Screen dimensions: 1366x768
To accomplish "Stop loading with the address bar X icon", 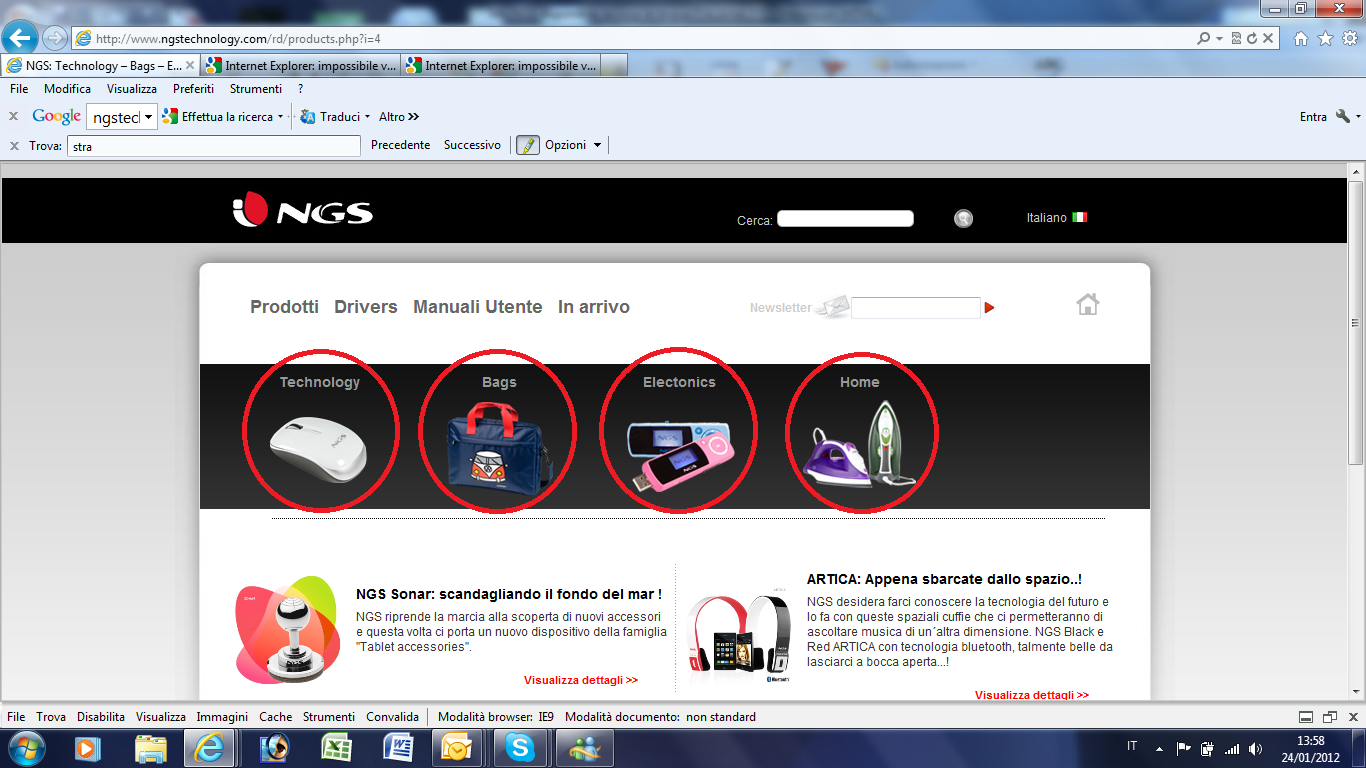I will click(x=1268, y=38).
